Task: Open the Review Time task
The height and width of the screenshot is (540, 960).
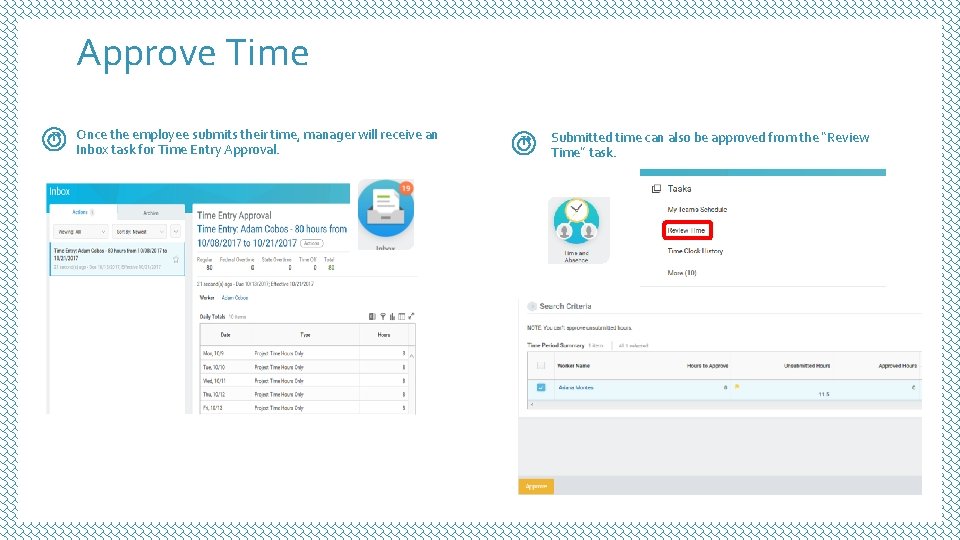Action: [x=687, y=230]
